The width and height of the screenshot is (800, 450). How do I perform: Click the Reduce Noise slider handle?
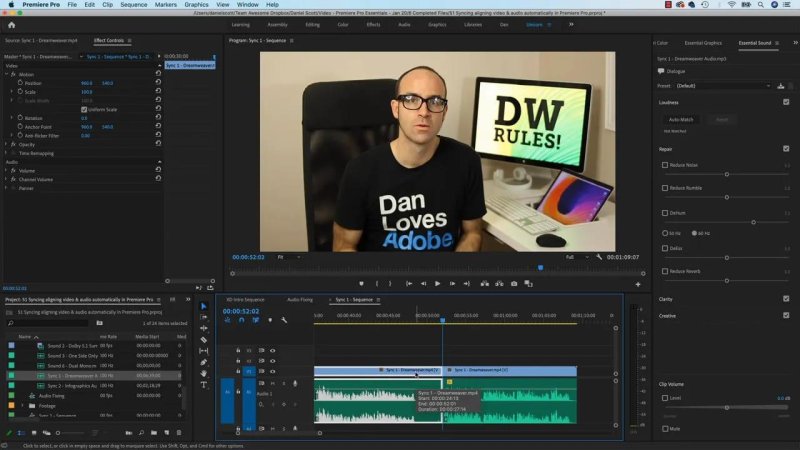pos(727,174)
